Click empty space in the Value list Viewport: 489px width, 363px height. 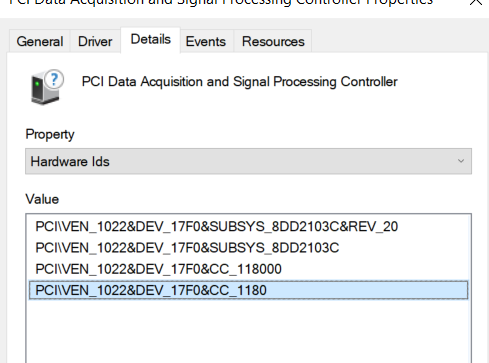click(248, 332)
